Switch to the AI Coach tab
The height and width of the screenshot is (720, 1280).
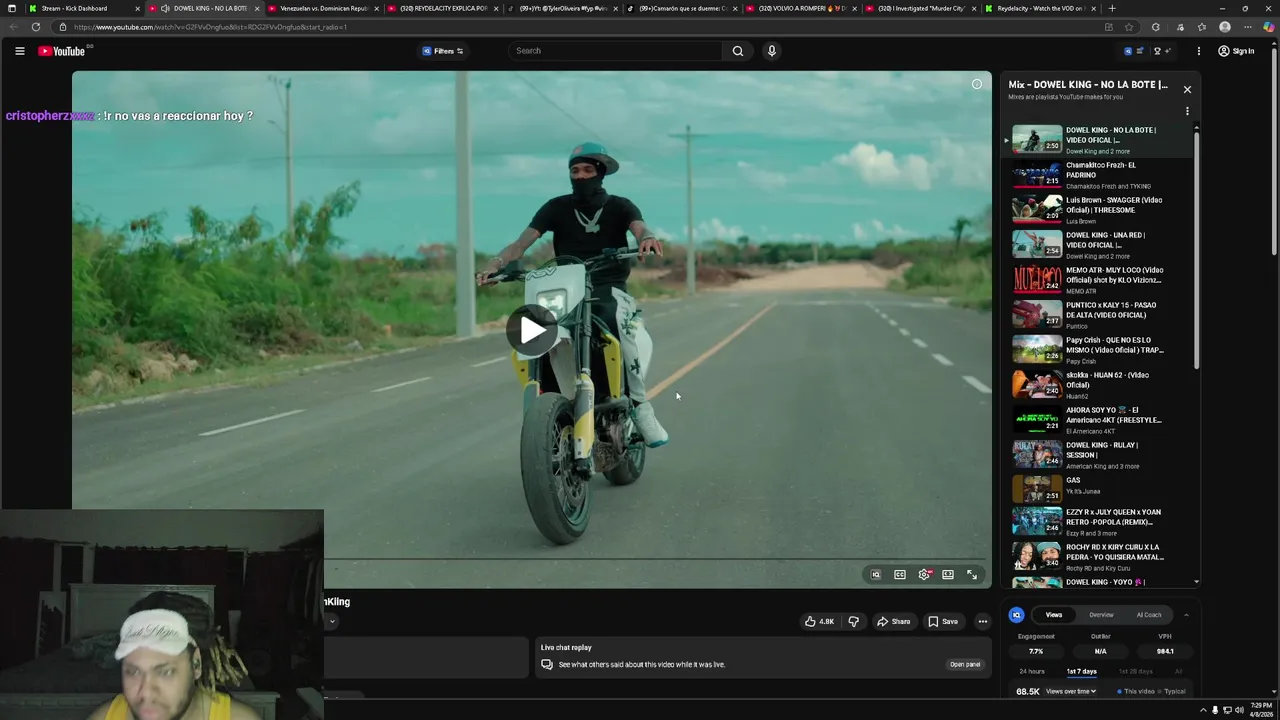point(1149,615)
